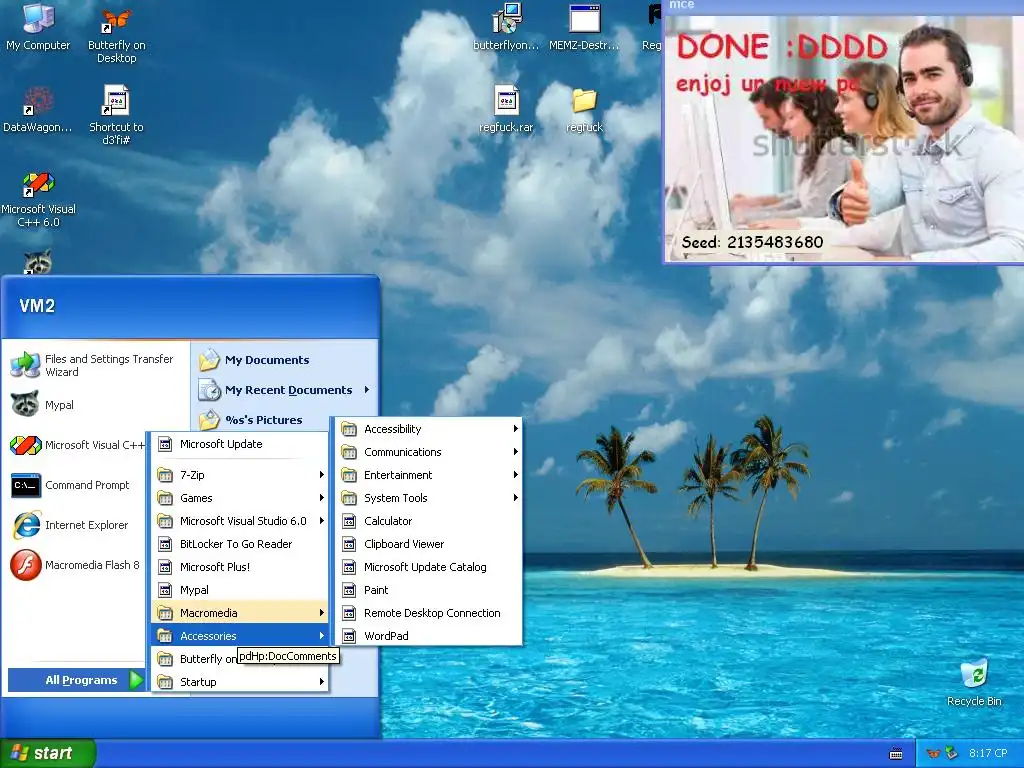This screenshot has width=1024, height=768.
Task: Open Microsoft Update from programs list
Action: pos(240,444)
